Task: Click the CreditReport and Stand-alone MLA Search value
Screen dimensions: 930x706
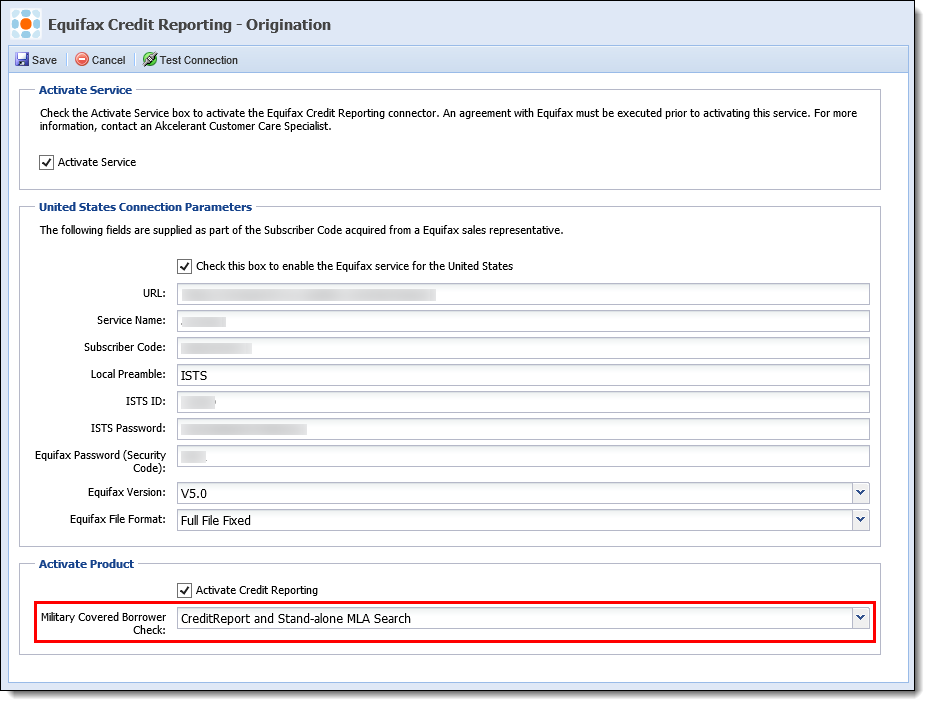Action: pyautogui.click(x=296, y=618)
